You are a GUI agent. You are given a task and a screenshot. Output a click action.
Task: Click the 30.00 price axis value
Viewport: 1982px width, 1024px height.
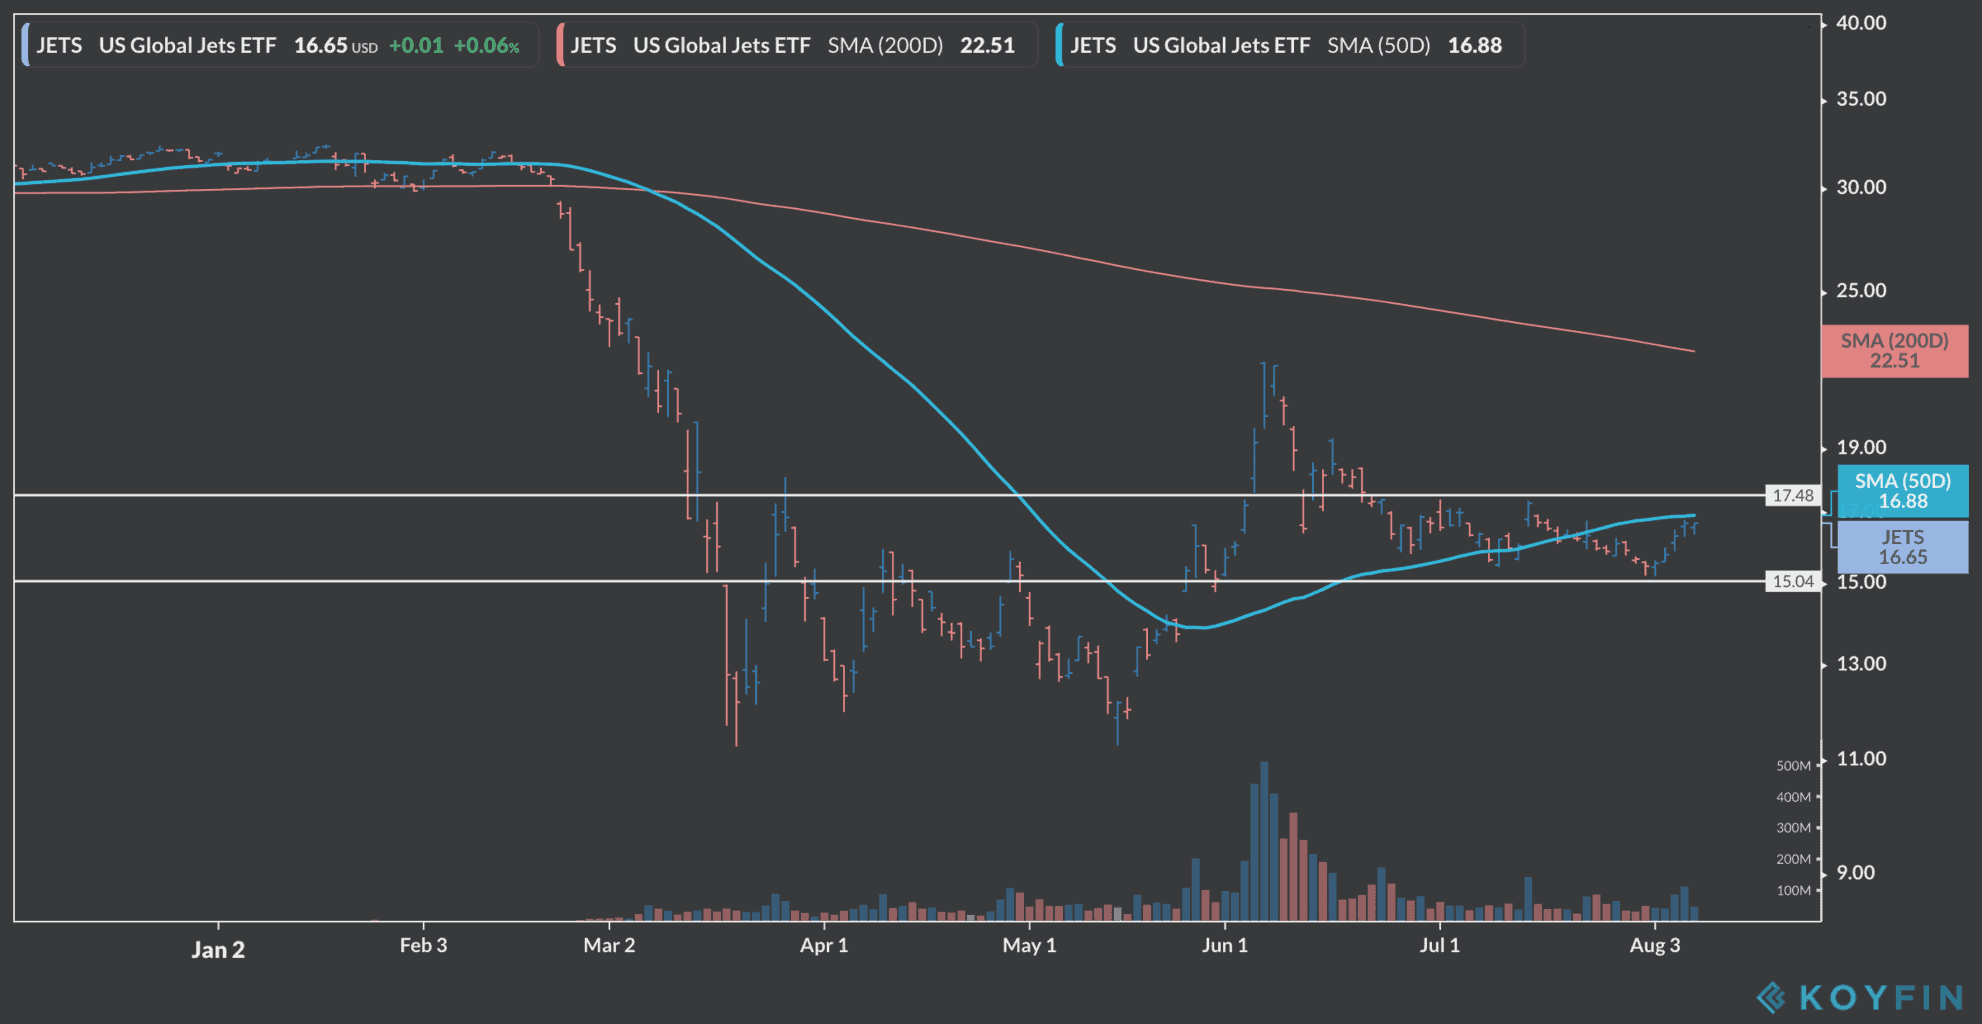coord(1861,187)
